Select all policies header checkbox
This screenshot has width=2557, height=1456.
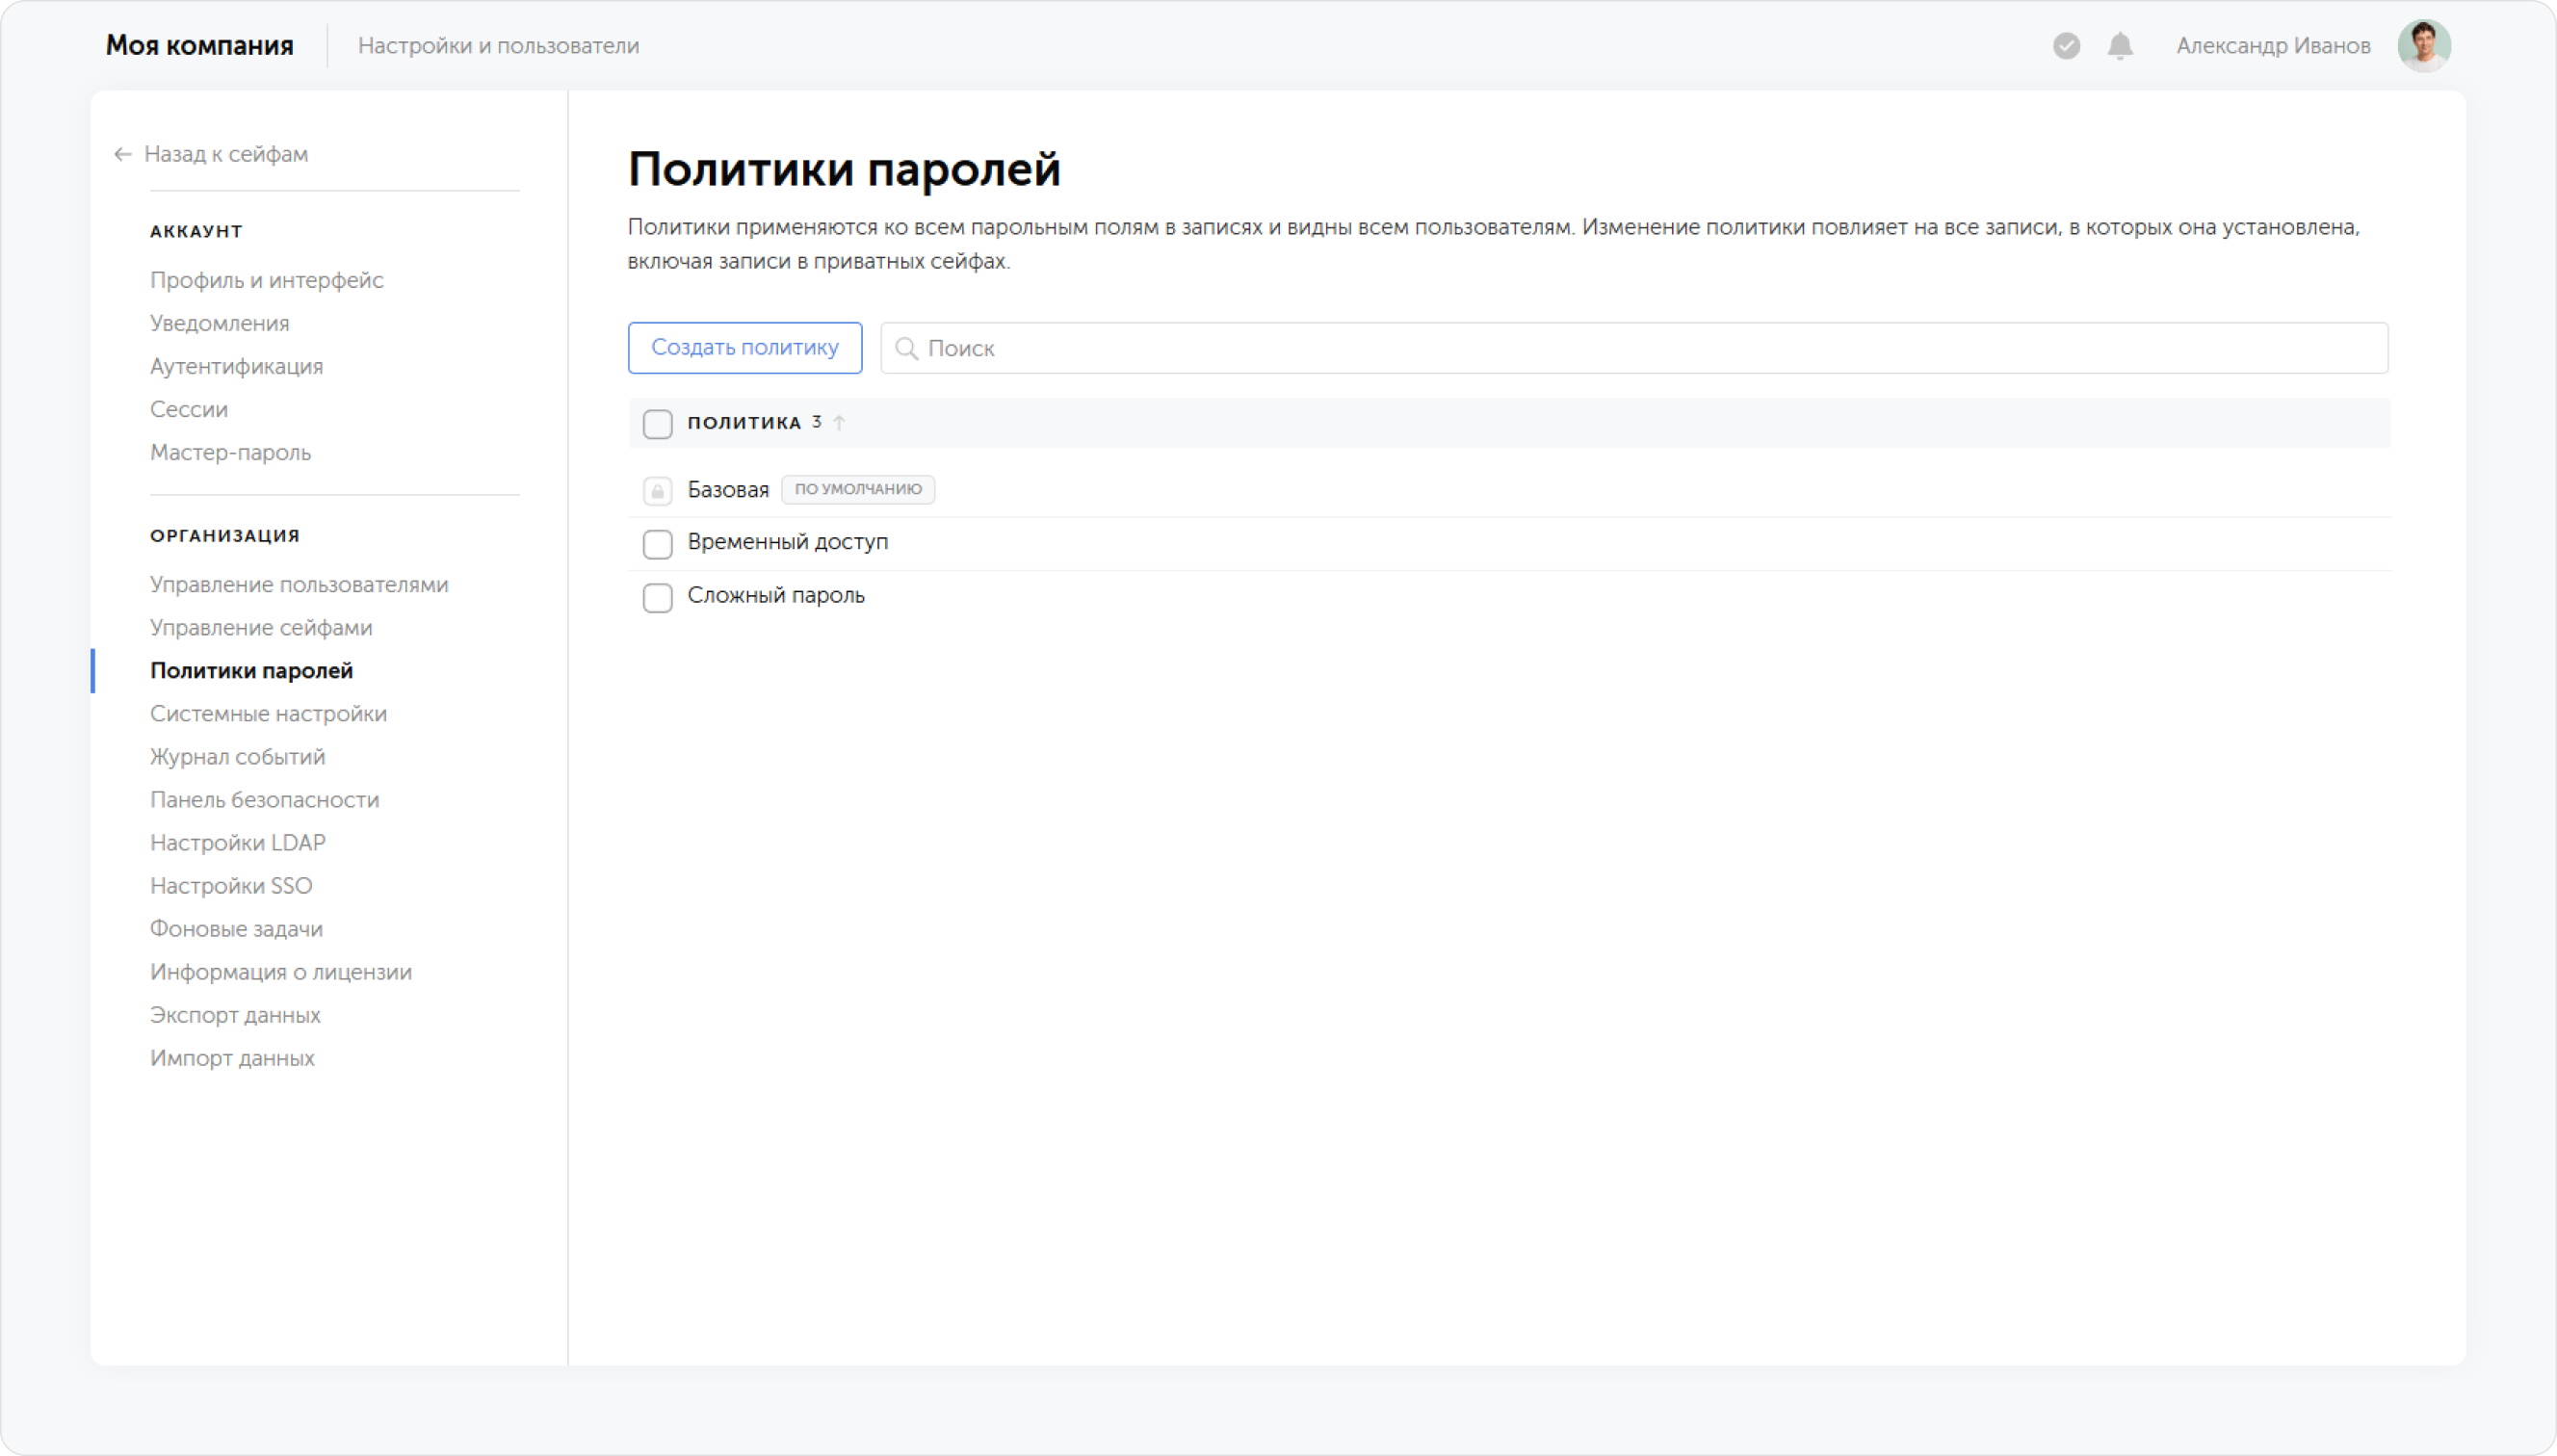coord(657,424)
